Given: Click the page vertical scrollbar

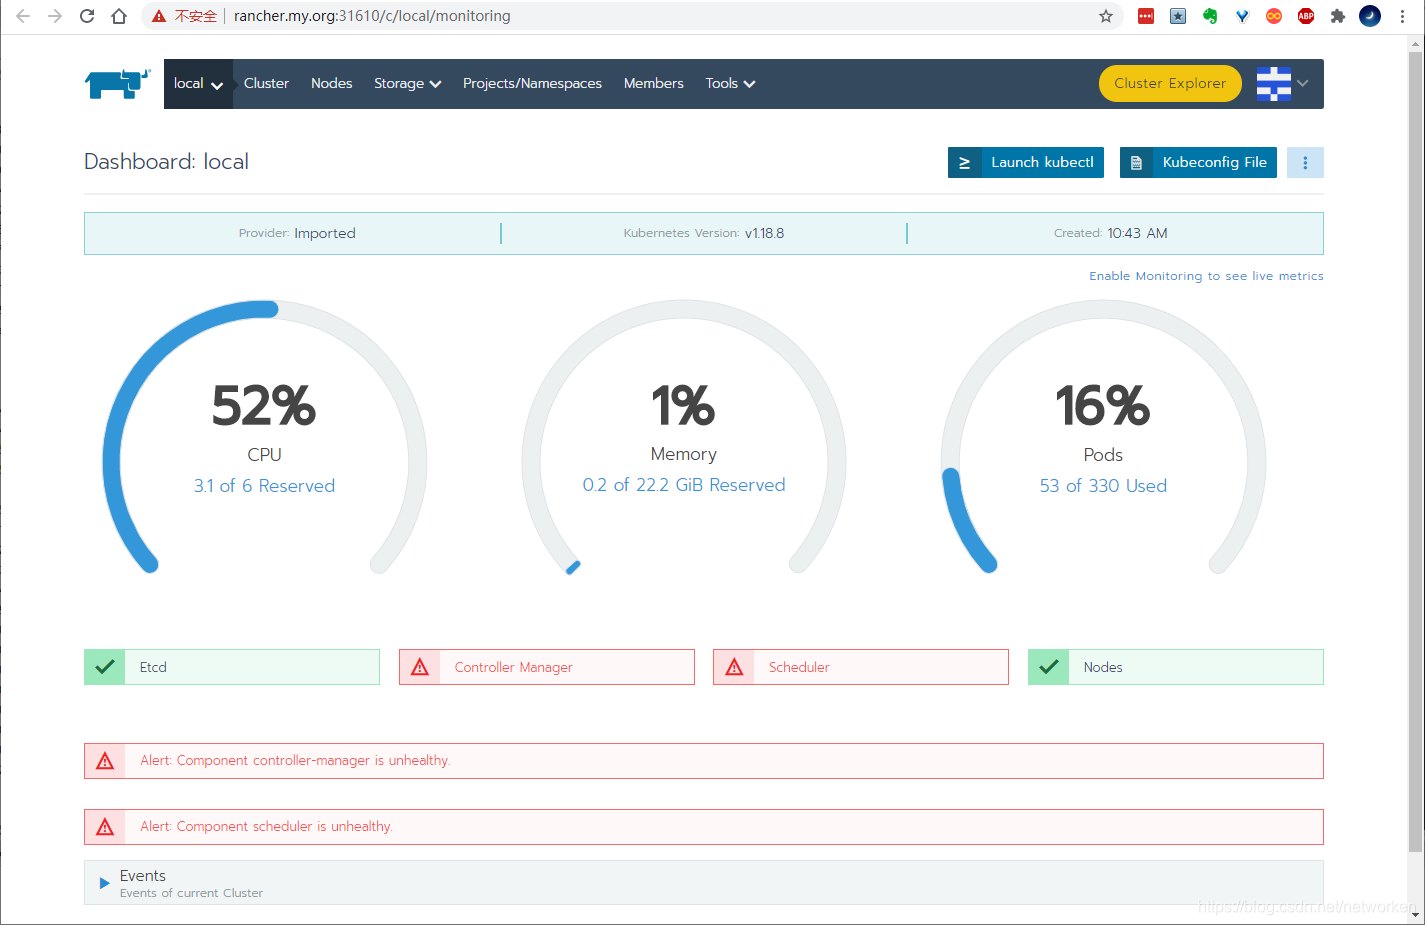Looking at the screenshot, I should point(1416,450).
